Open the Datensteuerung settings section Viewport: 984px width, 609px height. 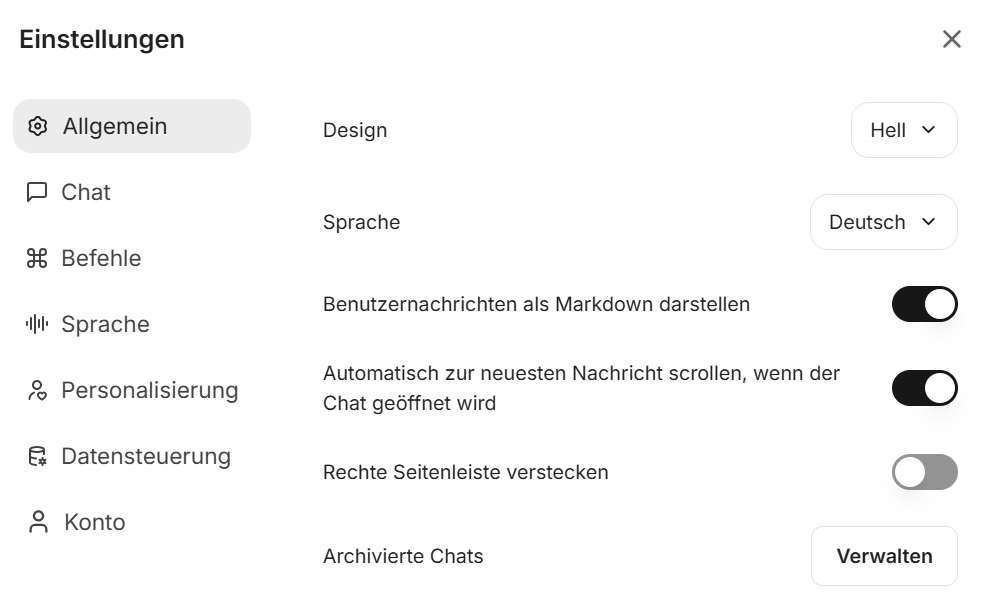pyautogui.click(x=145, y=456)
